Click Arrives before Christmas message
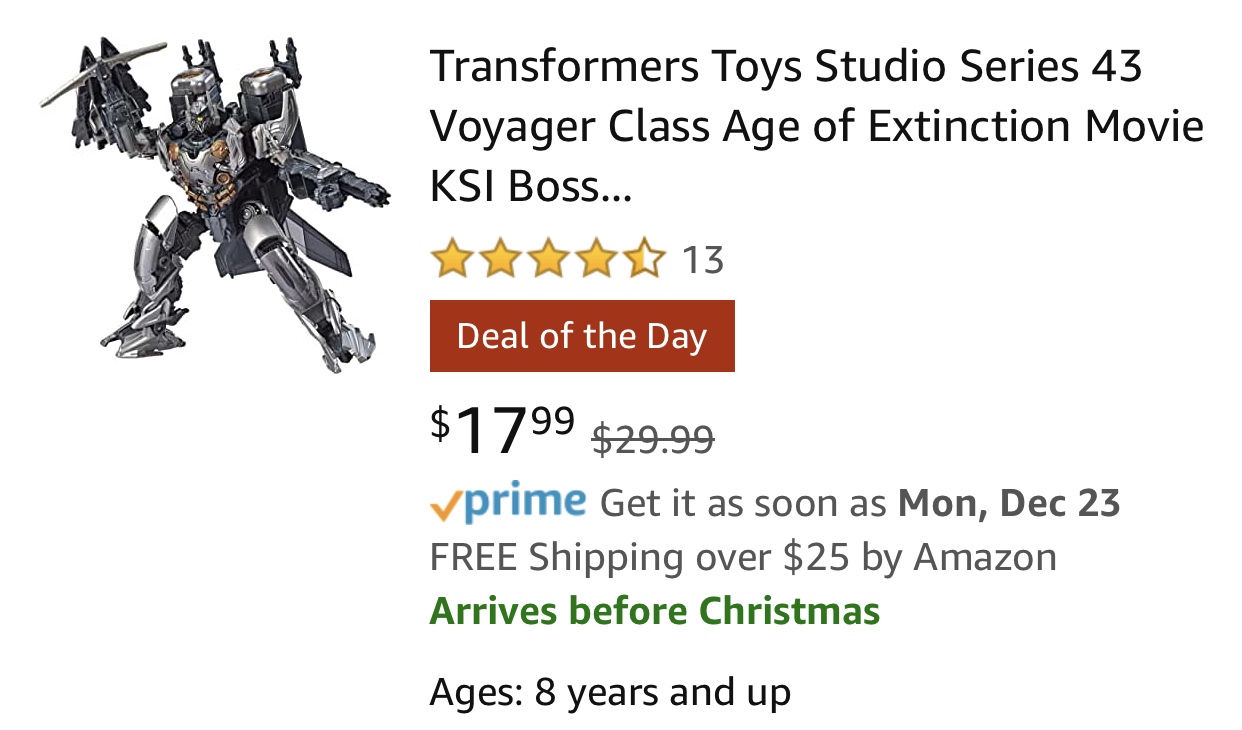Viewport: 1242px width, 730px height. 655,610
